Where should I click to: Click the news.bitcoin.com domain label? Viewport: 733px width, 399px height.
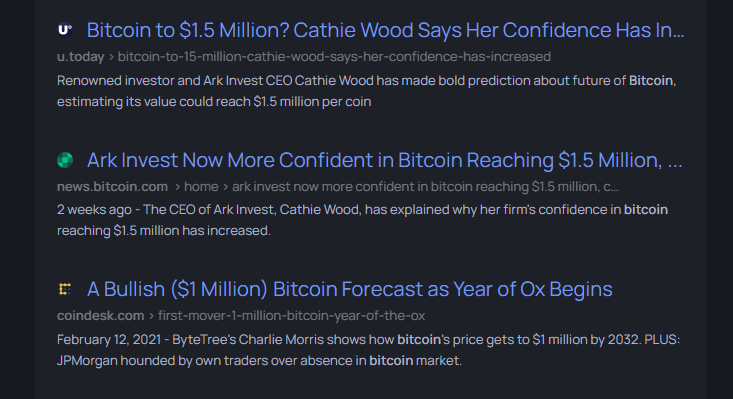coord(112,186)
